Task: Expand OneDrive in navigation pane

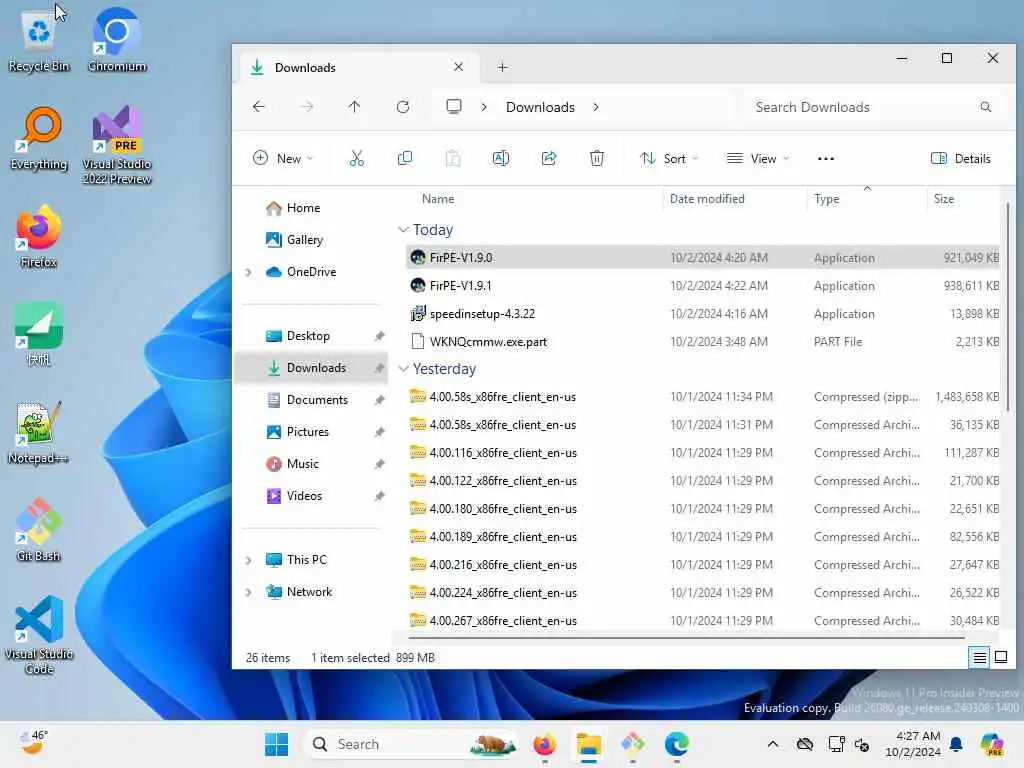Action: pos(249,272)
